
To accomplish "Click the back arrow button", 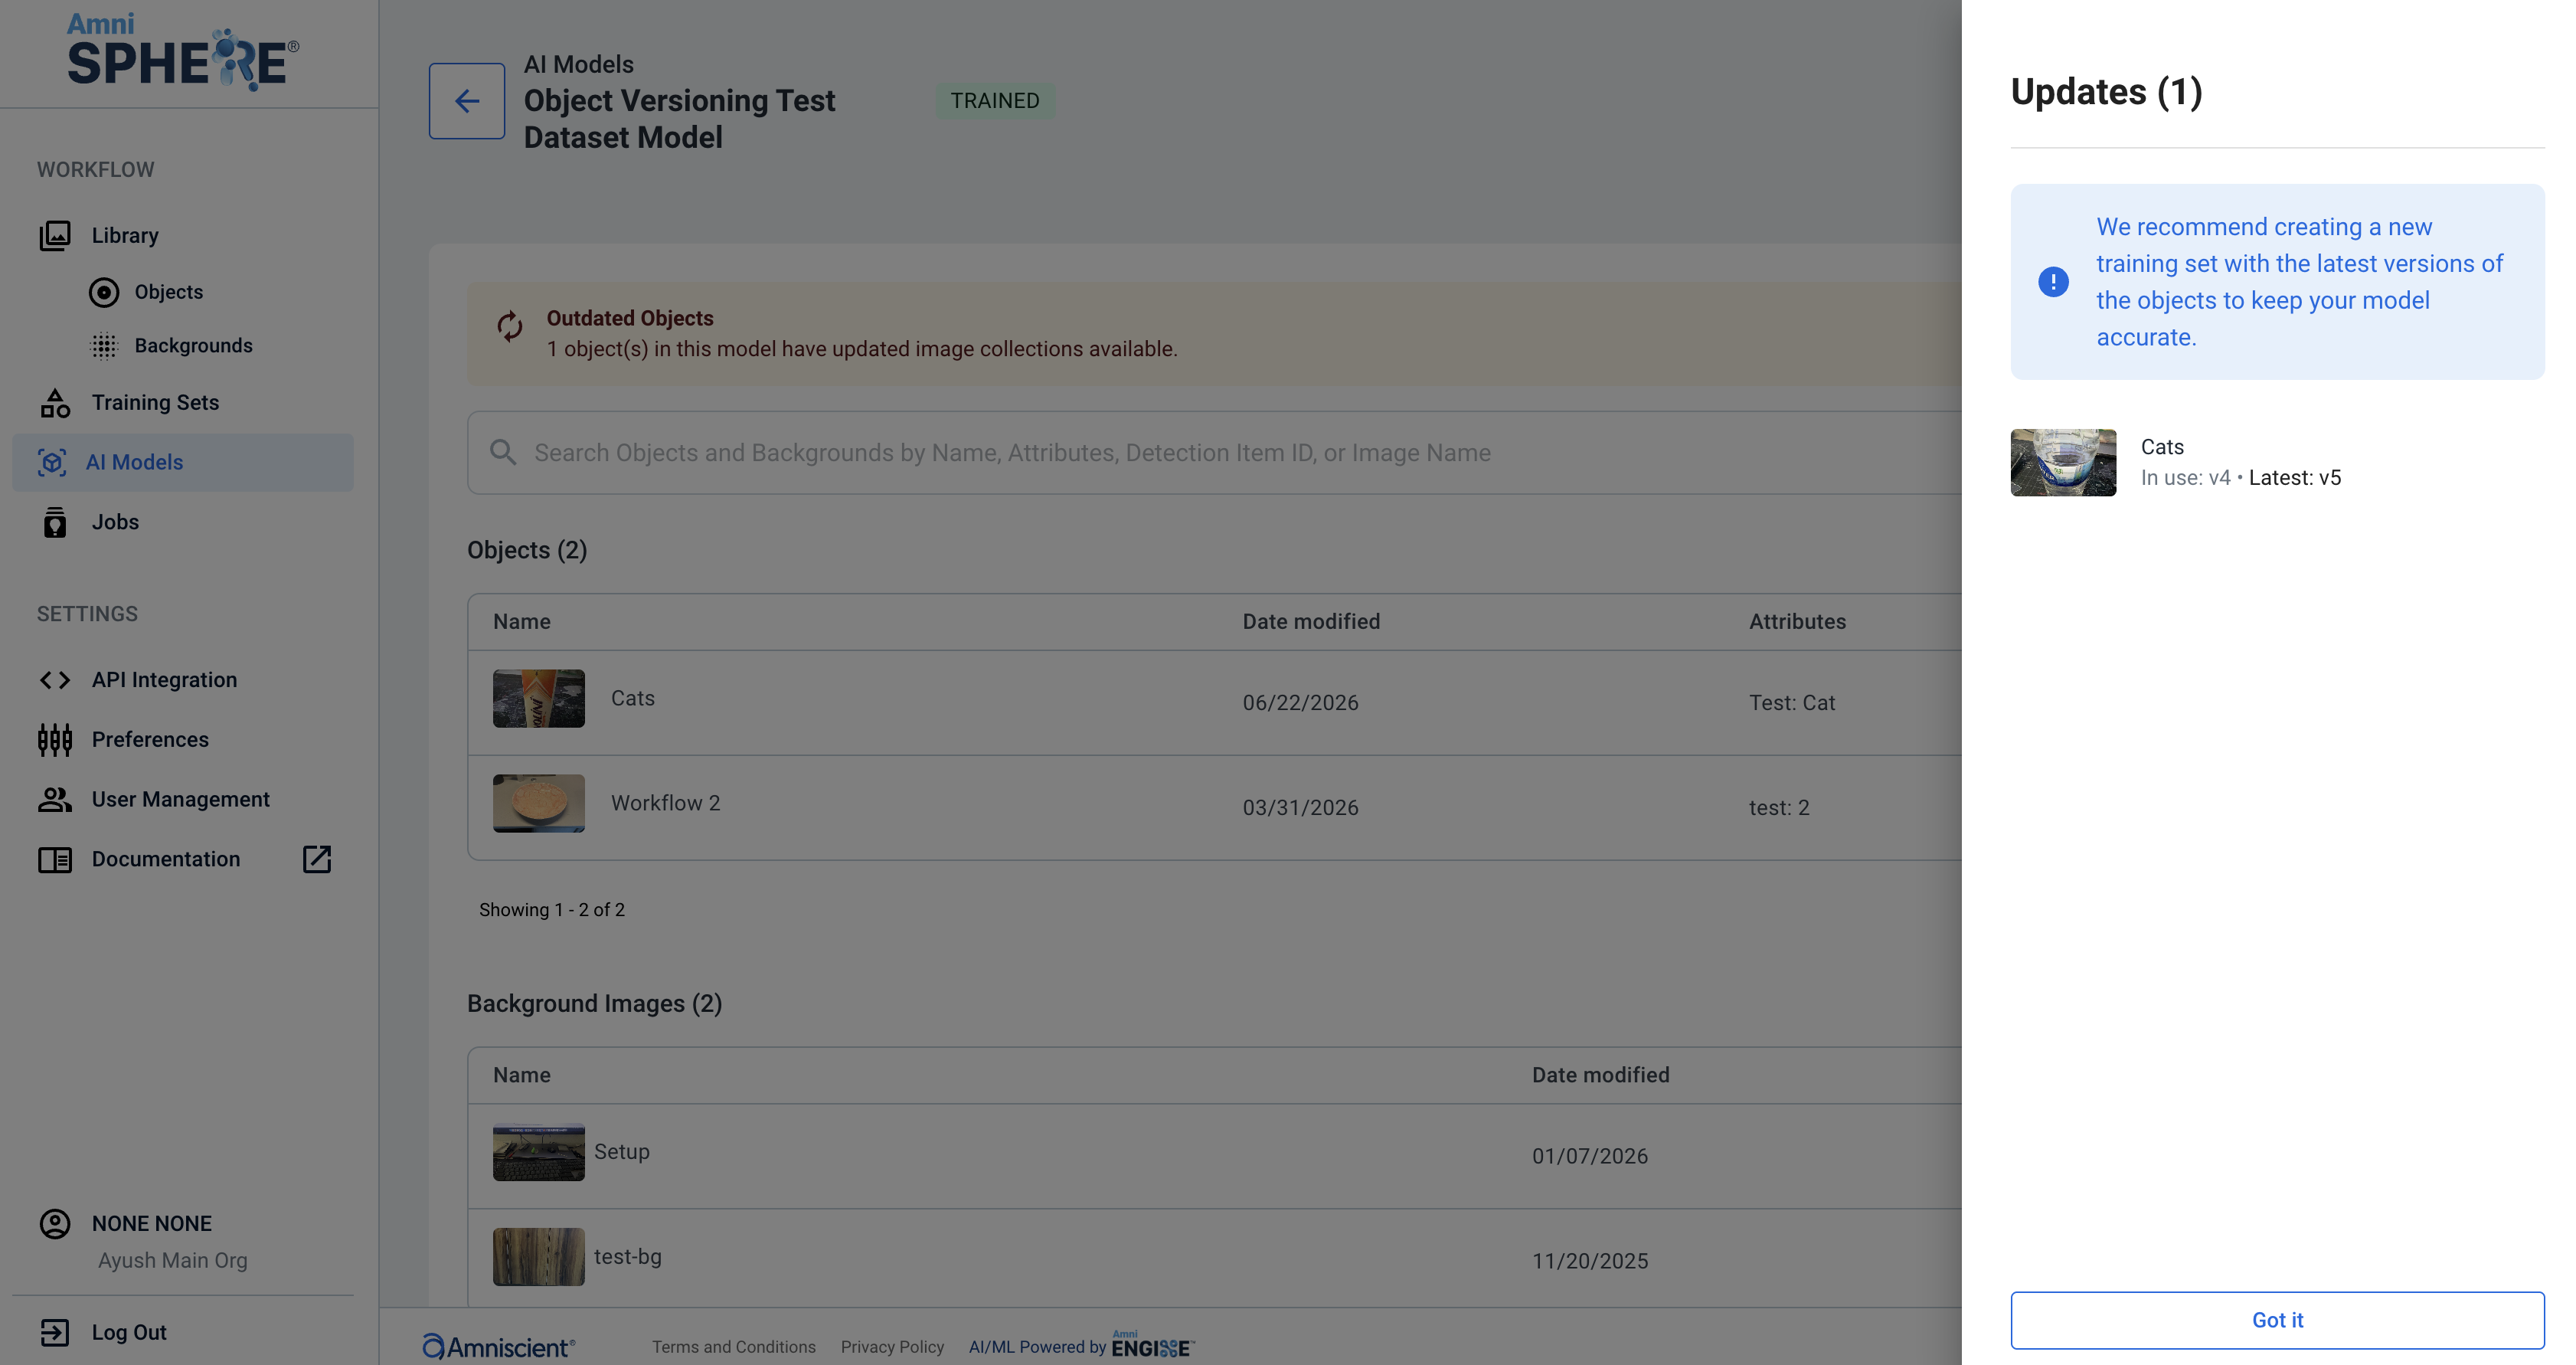I will pyautogui.click(x=467, y=101).
